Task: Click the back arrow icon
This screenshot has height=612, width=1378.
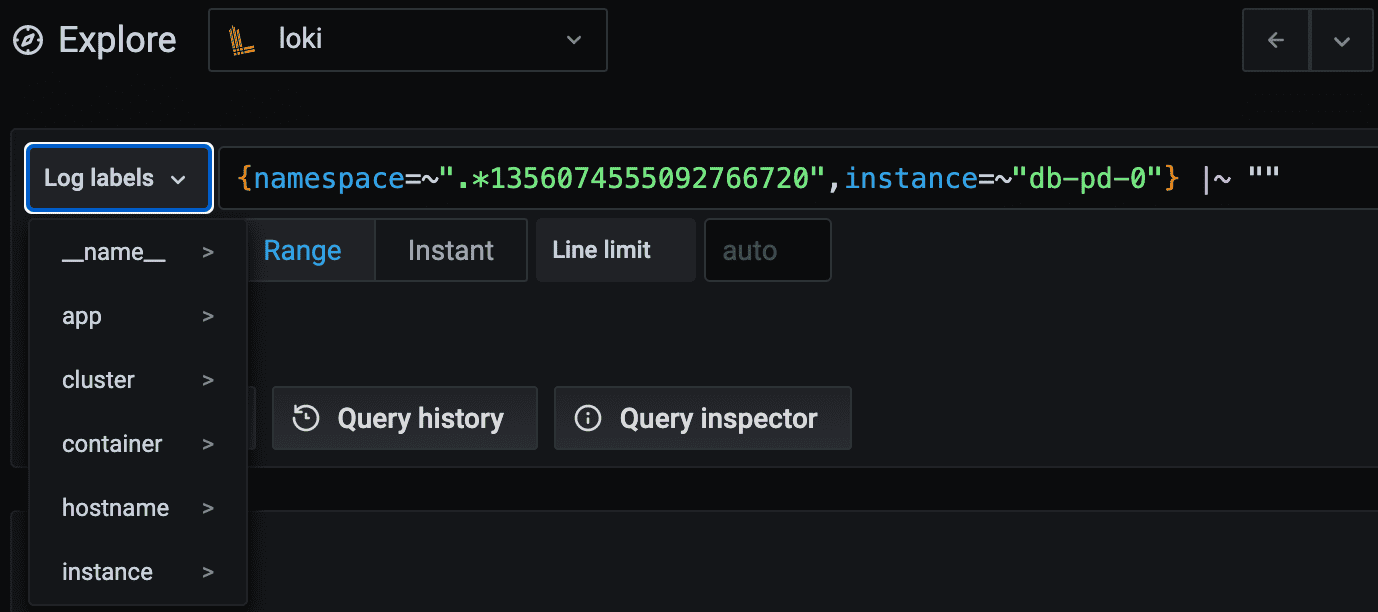Action: [1275, 41]
